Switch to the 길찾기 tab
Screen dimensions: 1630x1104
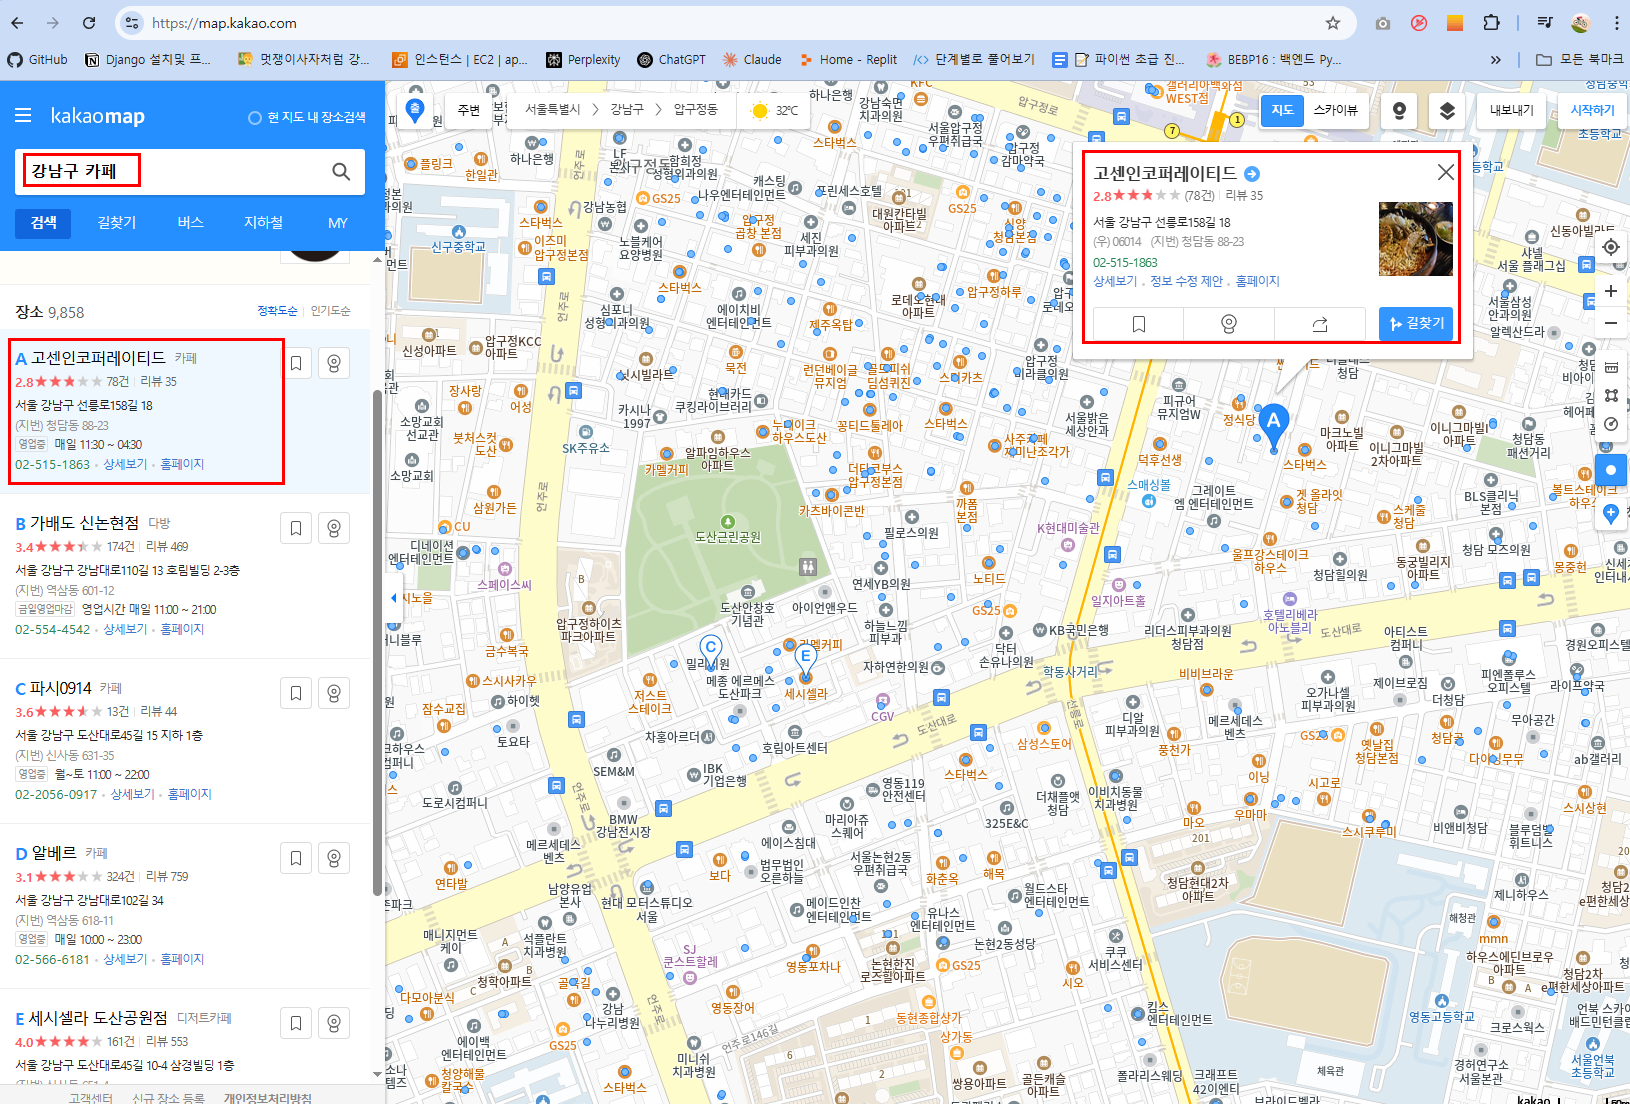pyautogui.click(x=117, y=223)
